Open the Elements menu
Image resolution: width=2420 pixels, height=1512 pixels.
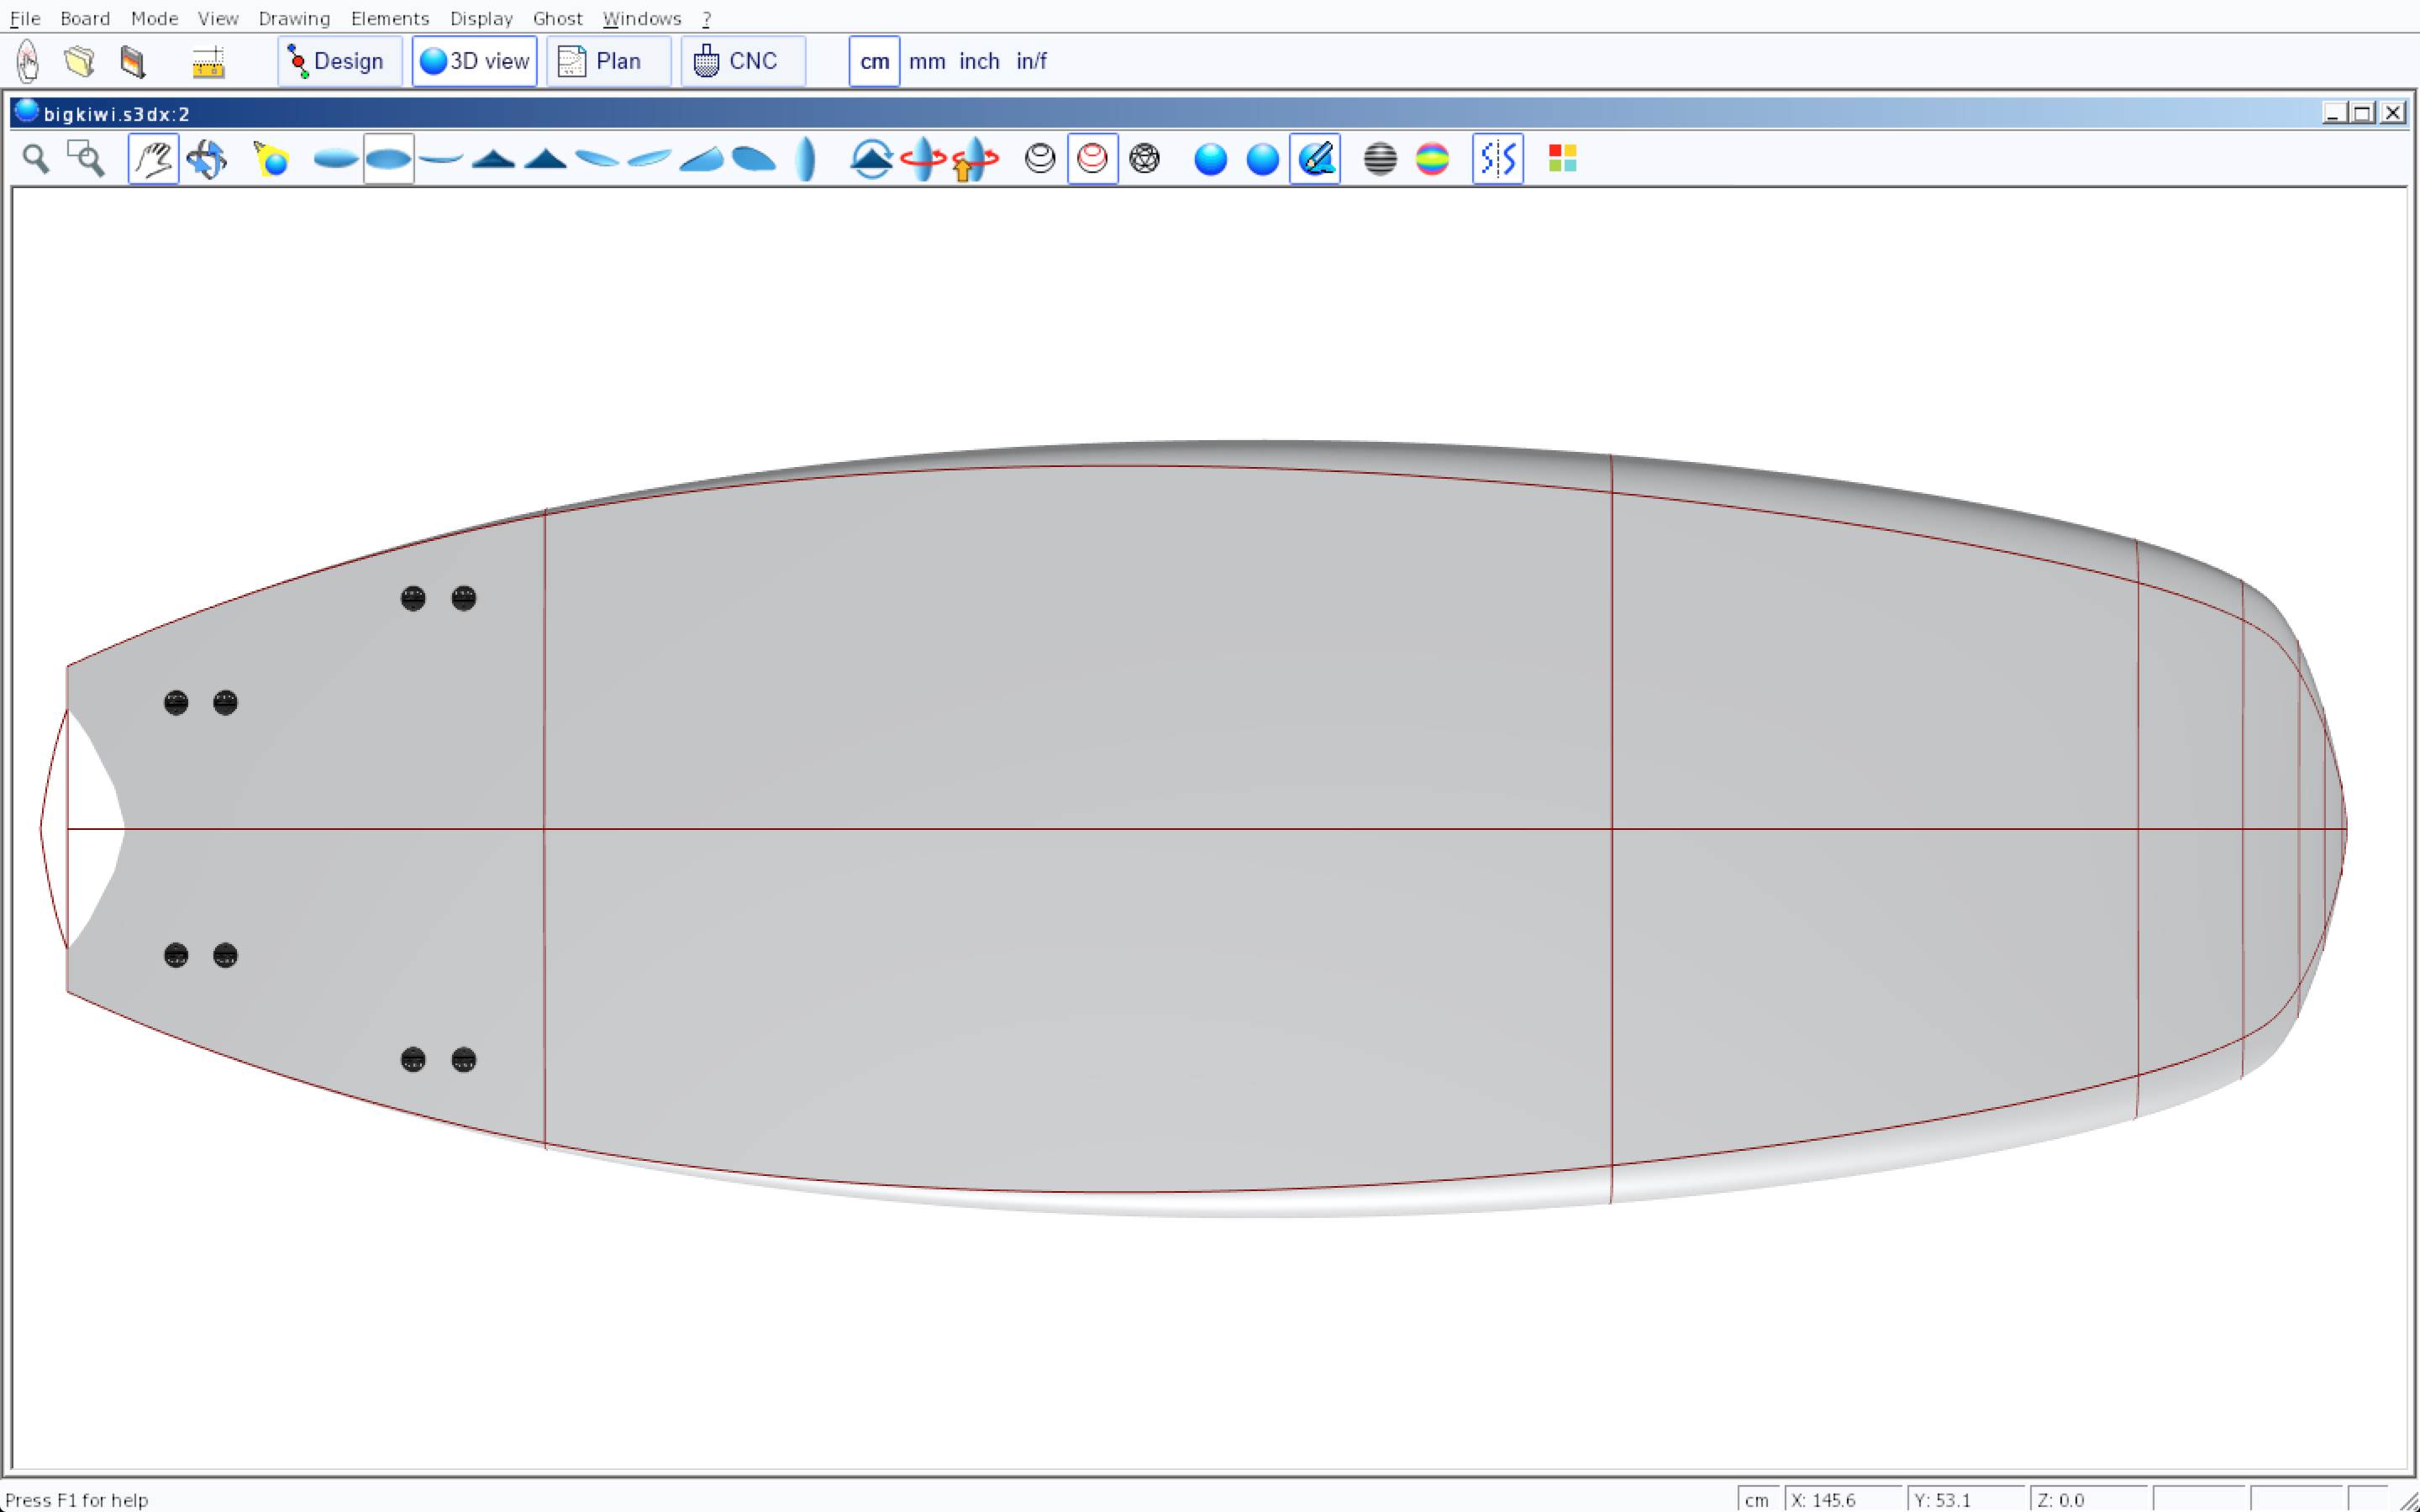pyautogui.click(x=389, y=19)
